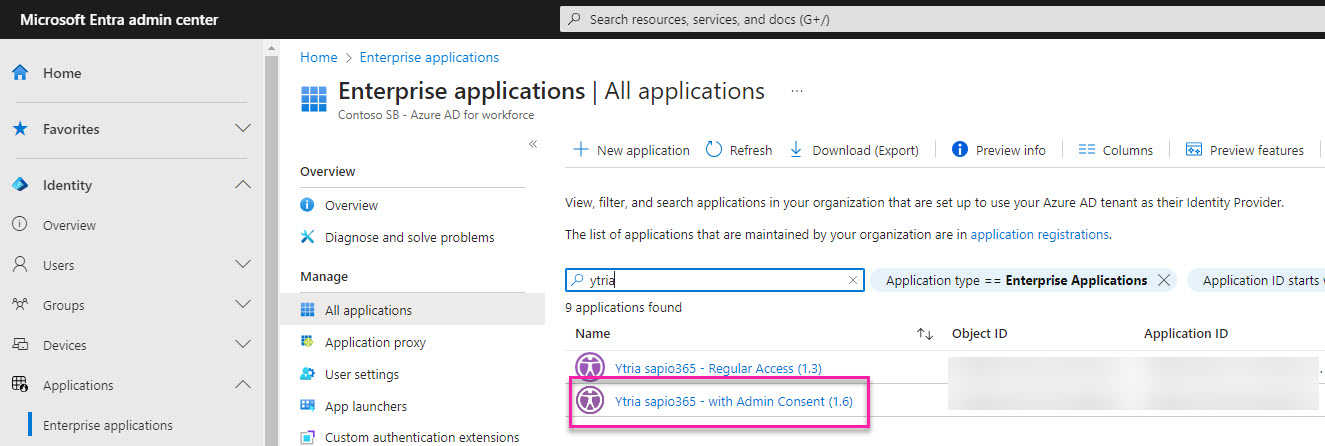This screenshot has width=1325, height=446.
Task: Click the Preview features icon
Action: point(1193,150)
